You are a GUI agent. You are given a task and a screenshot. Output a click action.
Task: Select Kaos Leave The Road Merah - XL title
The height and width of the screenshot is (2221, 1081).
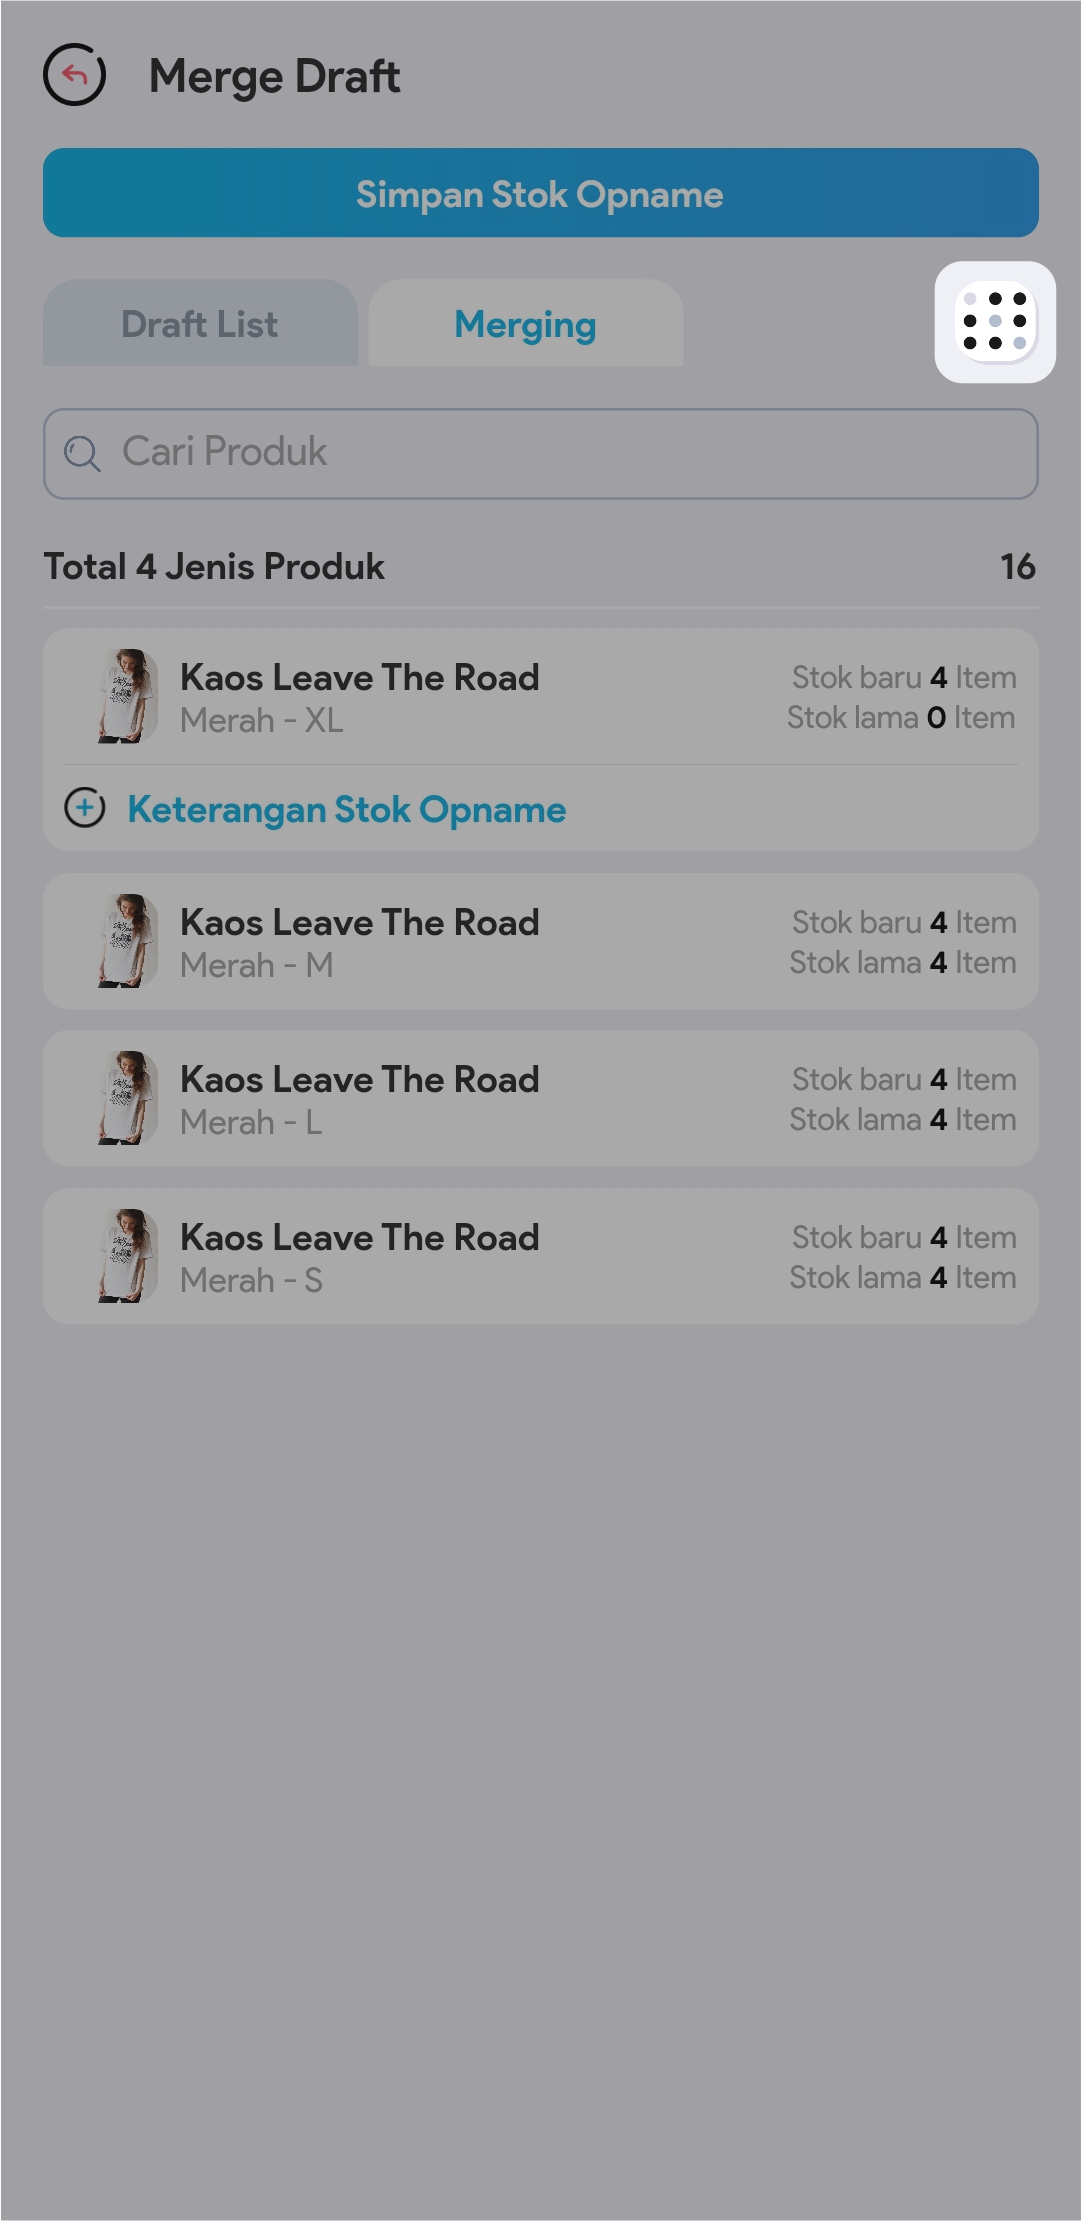coord(359,678)
